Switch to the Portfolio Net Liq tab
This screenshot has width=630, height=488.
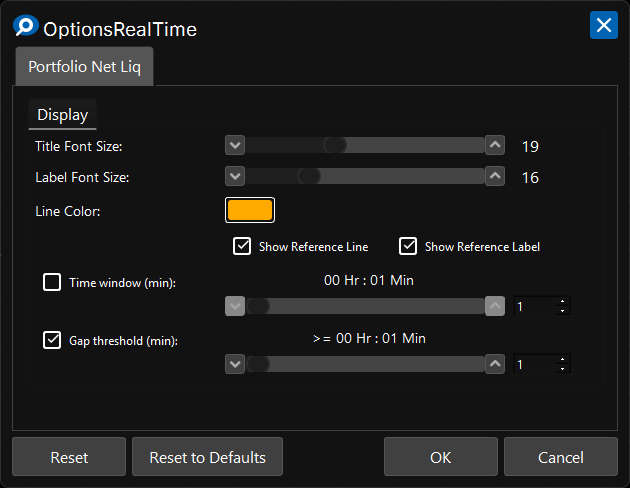(x=84, y=66)
